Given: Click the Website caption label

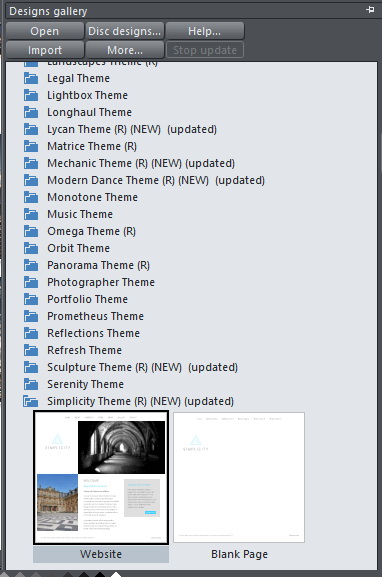Looking at the screenshot, I should click(101, 554).
